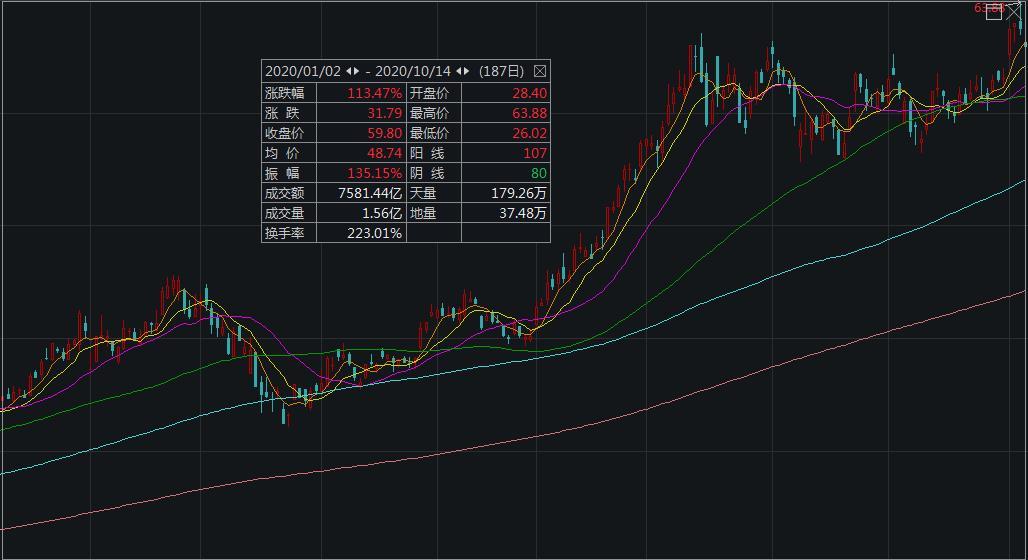The height and width of the screenshot is (560, 1028).
Task: Move the 2020/10/14 end date backward
Action: coord(459,71)
